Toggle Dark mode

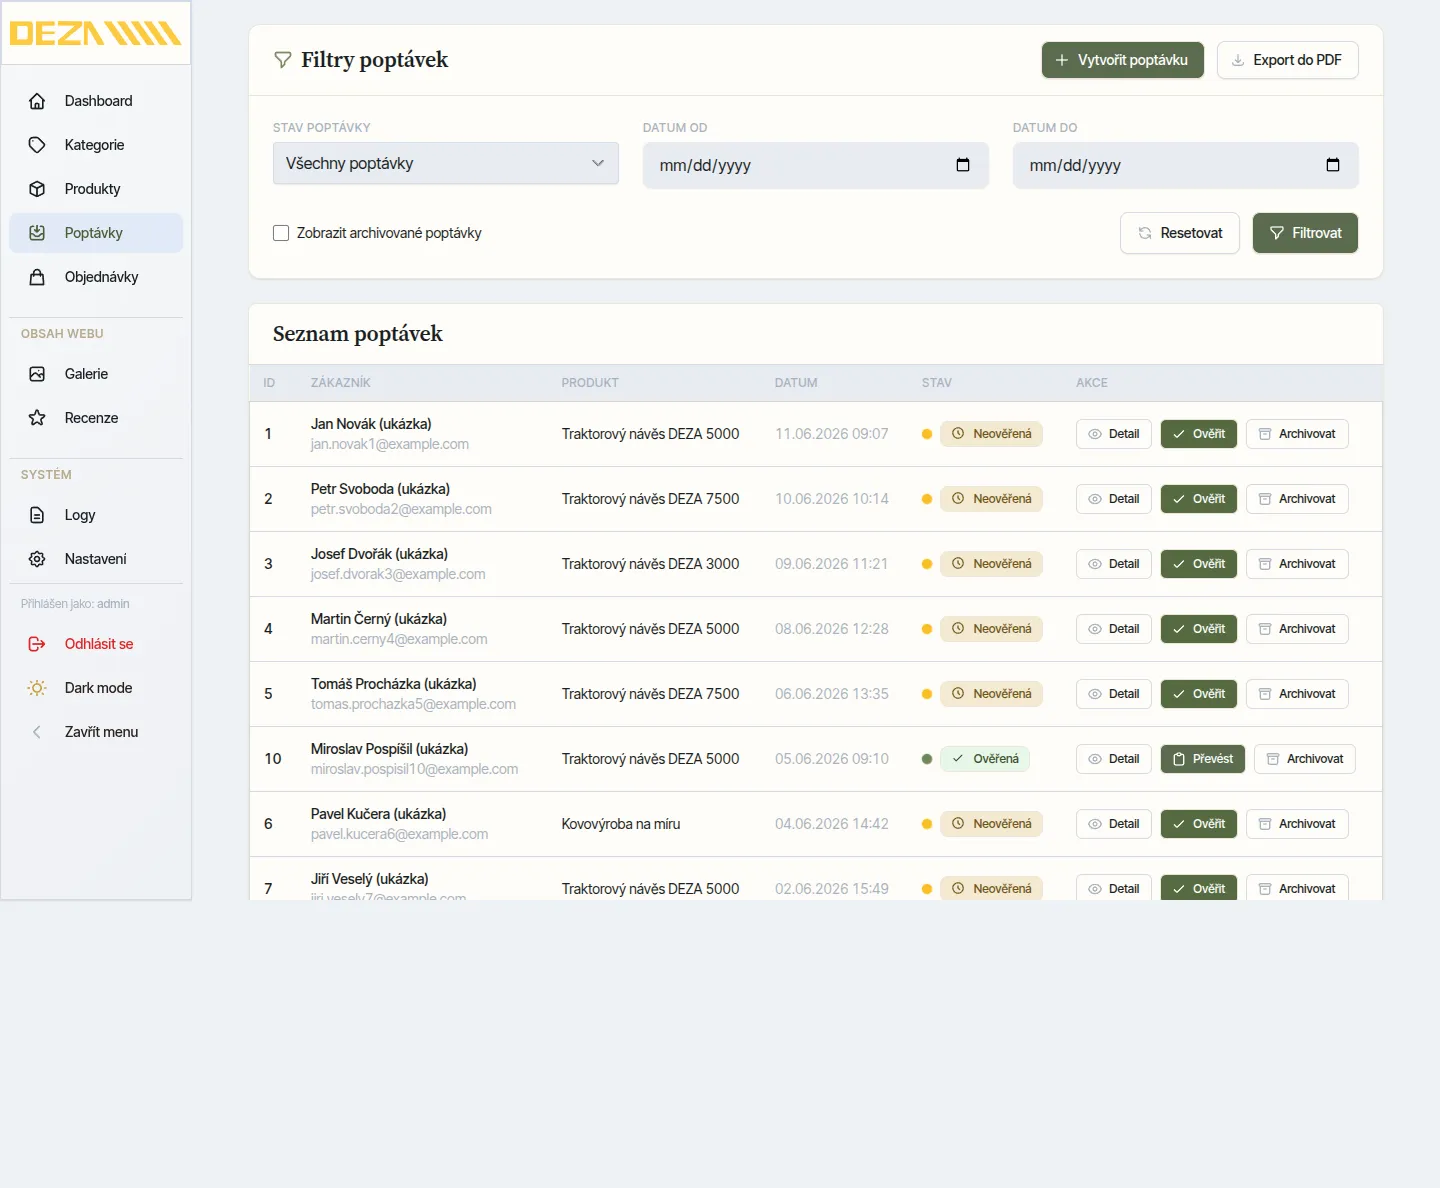coord(96,688)
